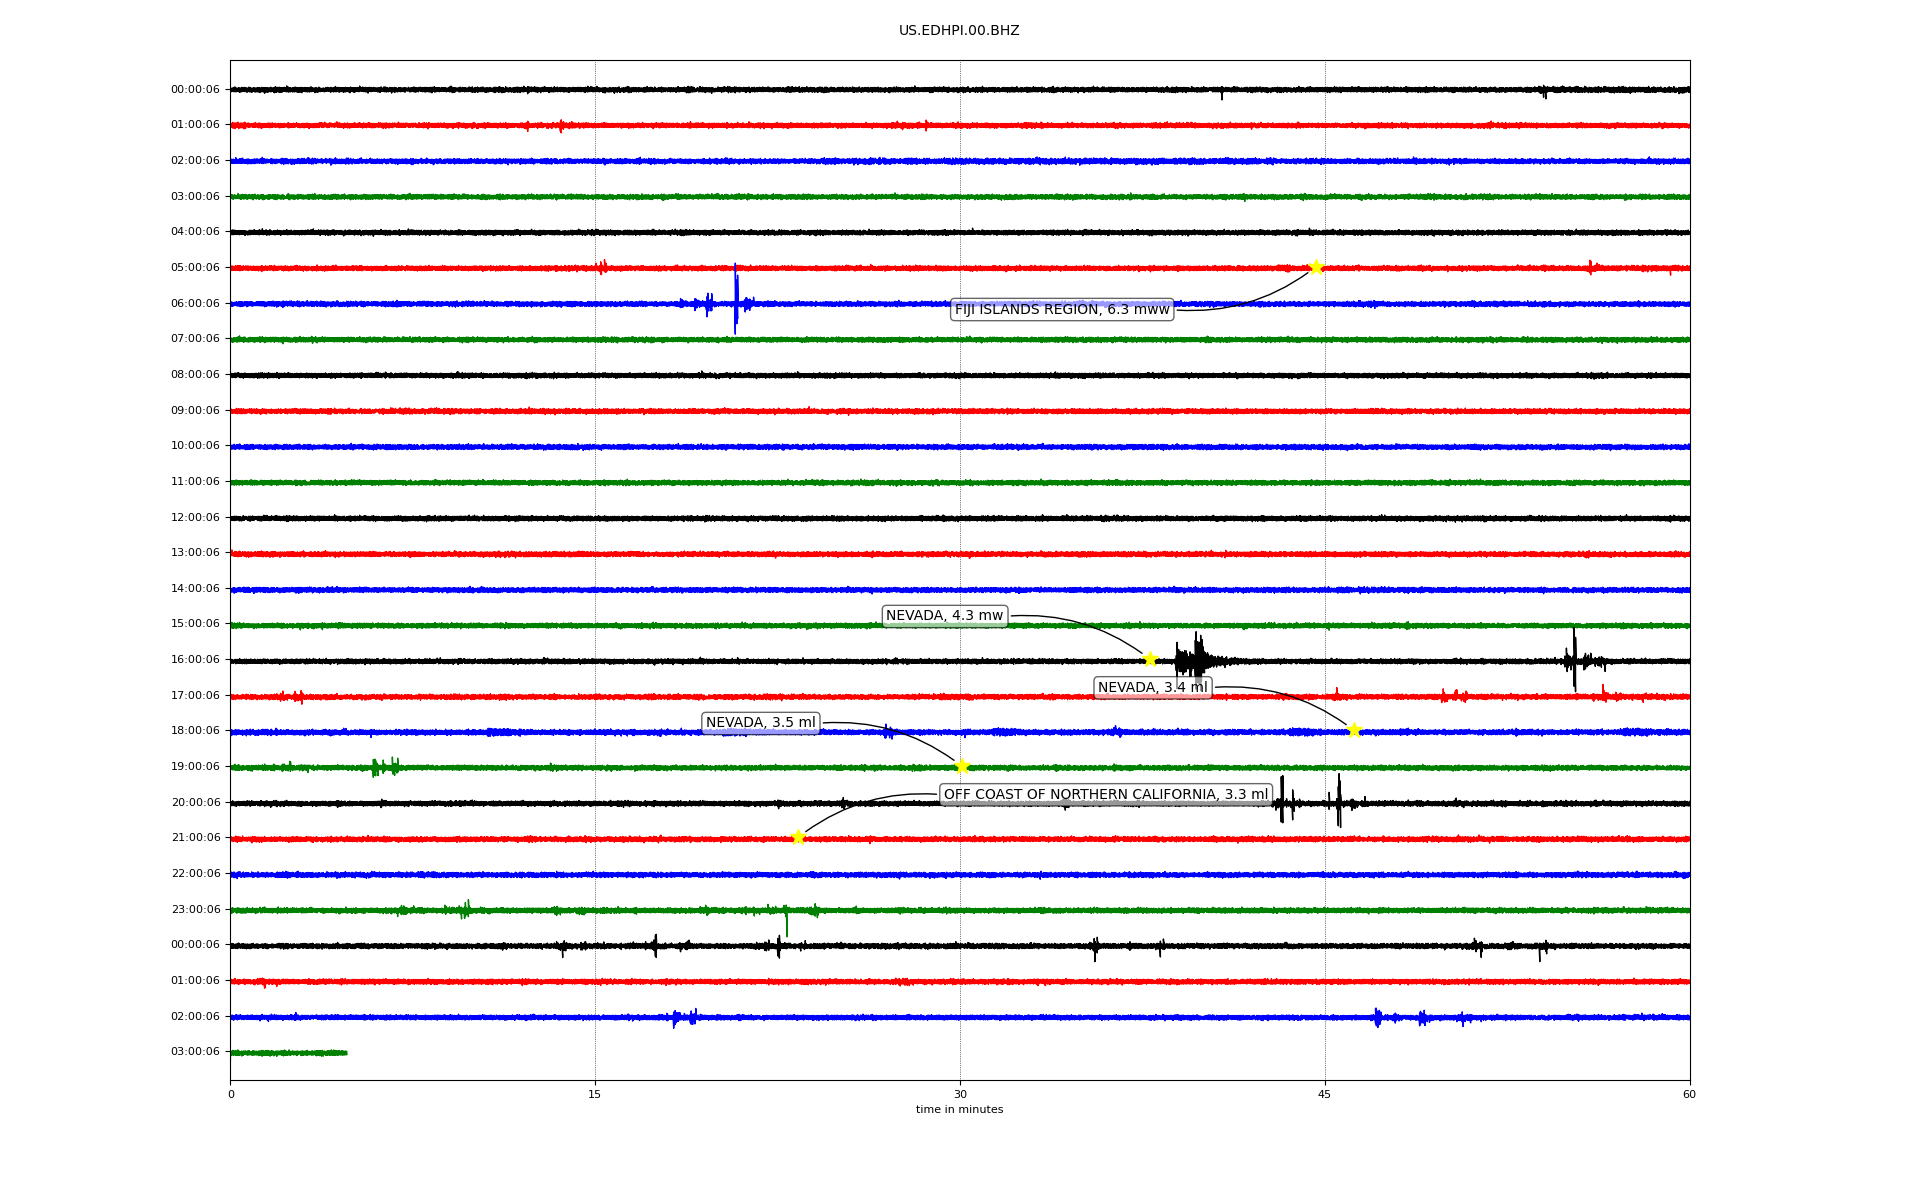The width and height of the screenshot is (1920, 1200).
Task: Click the NEVADA, 3.4 ml annotation label
Action: 1152,687
